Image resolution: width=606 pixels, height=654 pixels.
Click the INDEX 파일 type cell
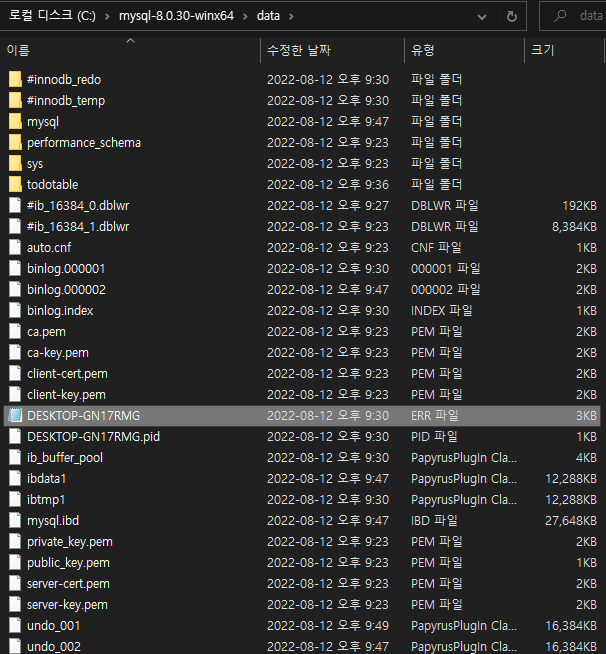click(x=441, y=310)
